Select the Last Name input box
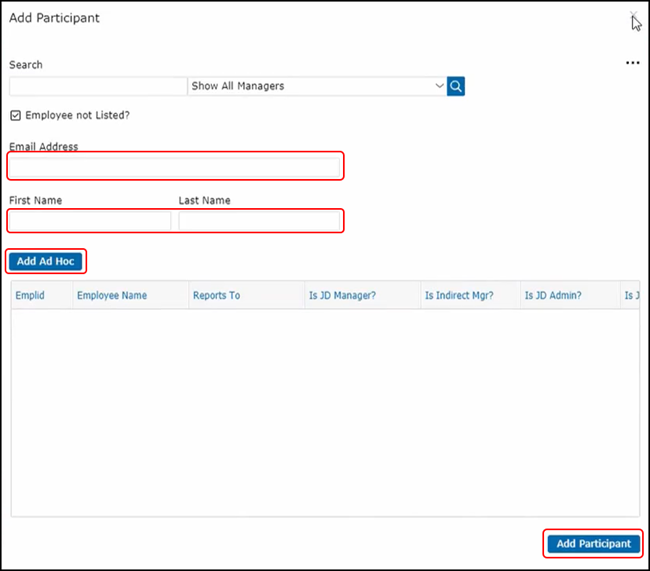This screenshot has height=571, width=650. click(x=260, y=220)
